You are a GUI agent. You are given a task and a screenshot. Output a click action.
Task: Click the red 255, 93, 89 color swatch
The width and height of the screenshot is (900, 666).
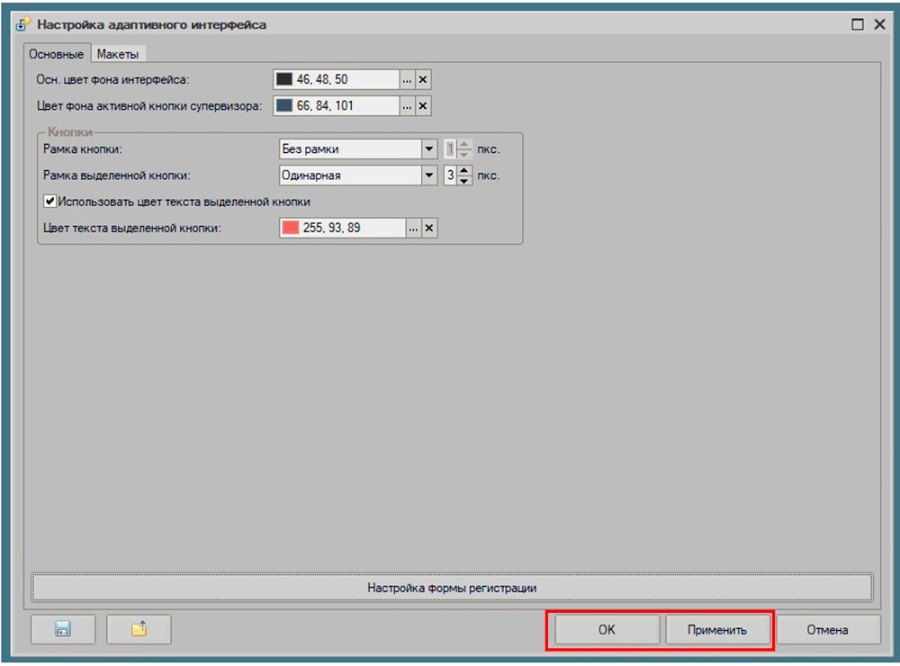(x=290, y=228)
